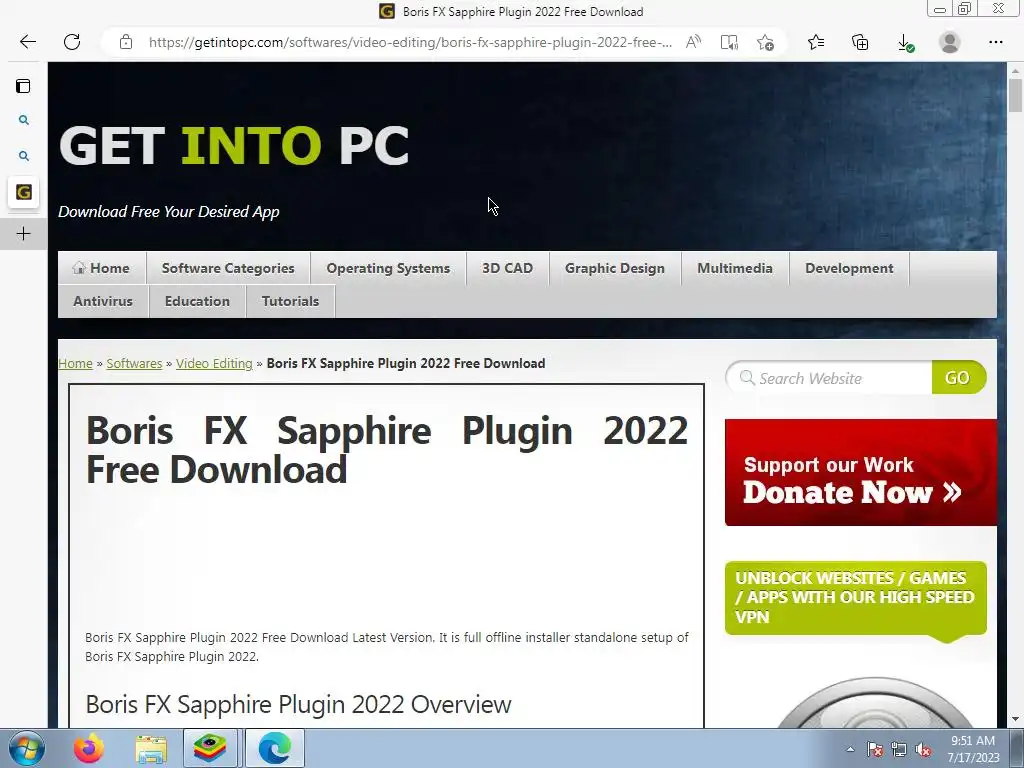Click the Donate Now banner
Image resolution: width=1024 pixels, height=768 pixels.
(861, 473)
